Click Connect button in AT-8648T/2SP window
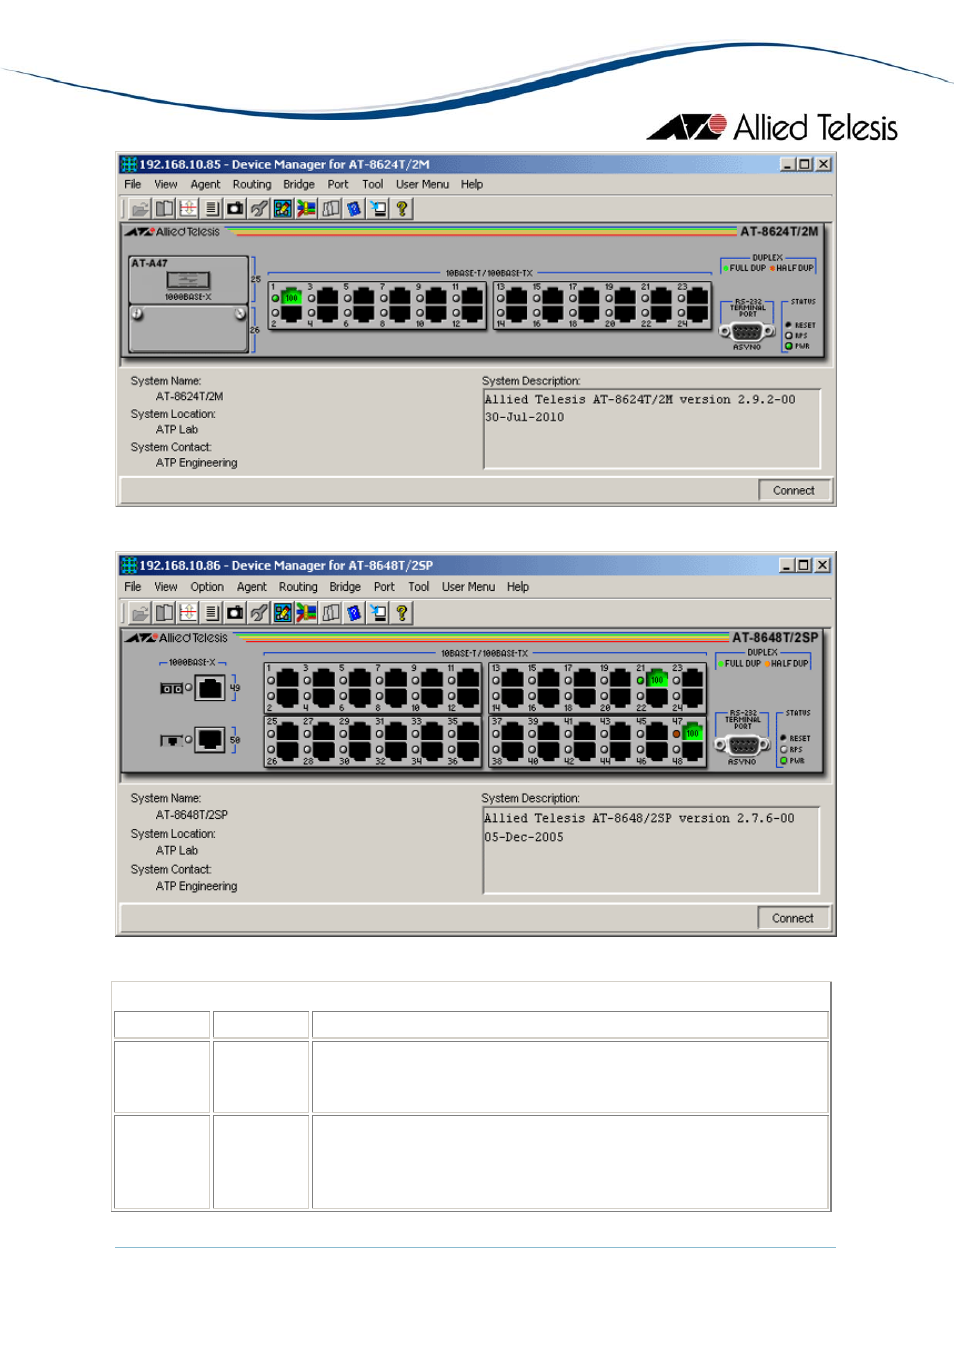This screenshot has height=1350, width=954. 793,918
